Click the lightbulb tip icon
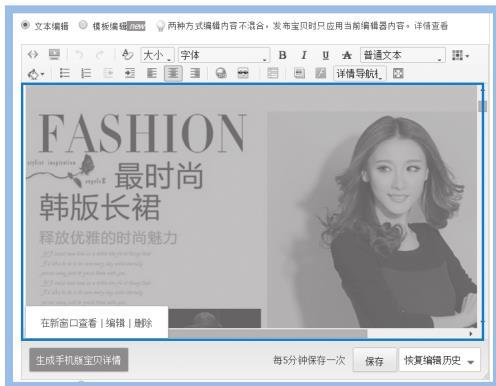496x386 pixels. click(160, 26)
